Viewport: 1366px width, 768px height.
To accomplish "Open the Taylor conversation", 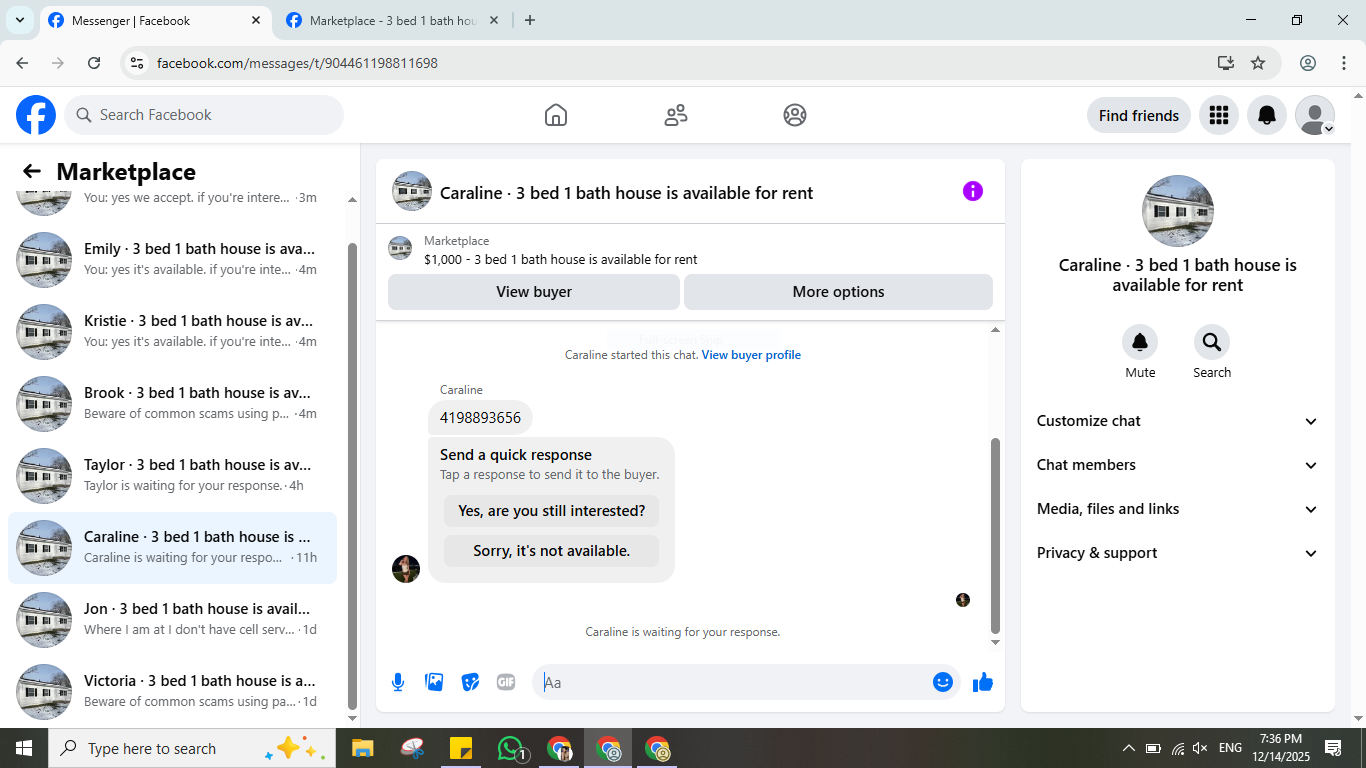I will coord(172,476).
